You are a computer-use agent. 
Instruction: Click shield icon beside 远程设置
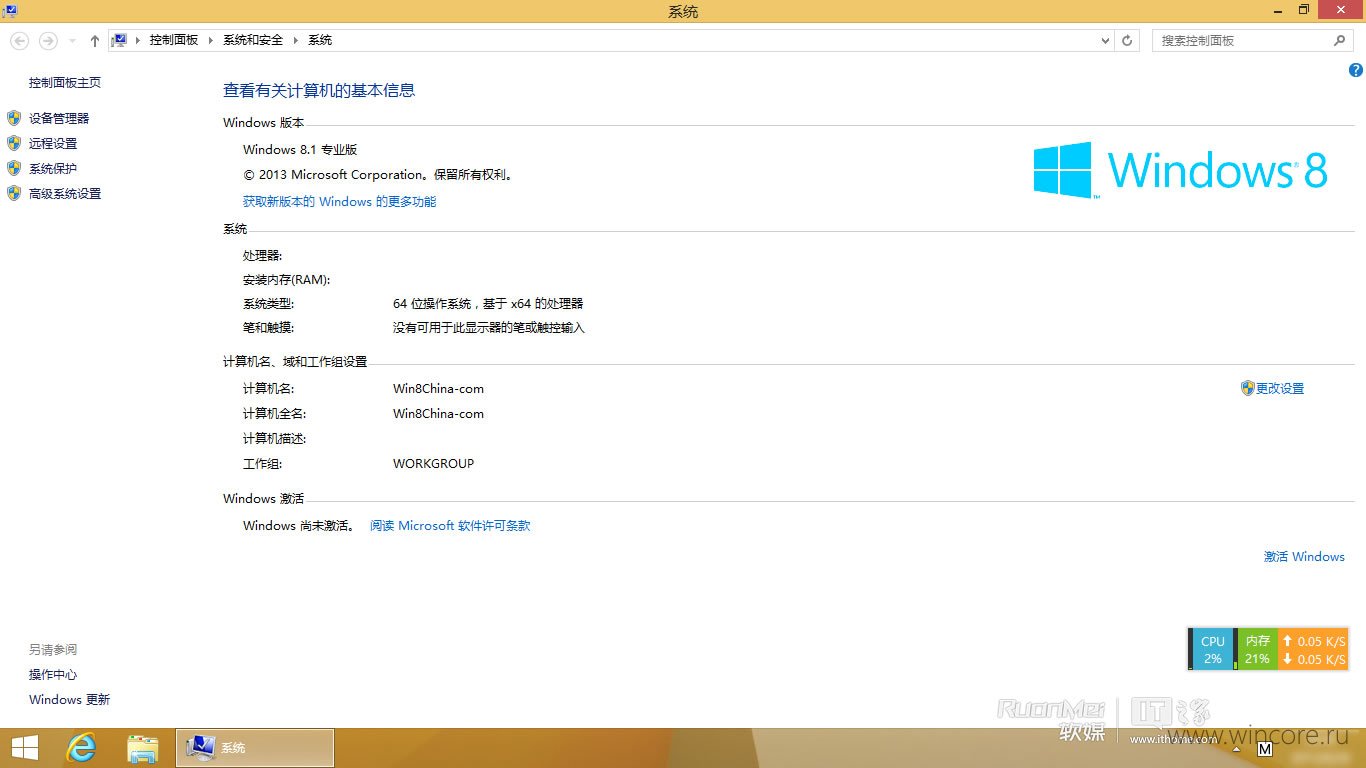14,143
